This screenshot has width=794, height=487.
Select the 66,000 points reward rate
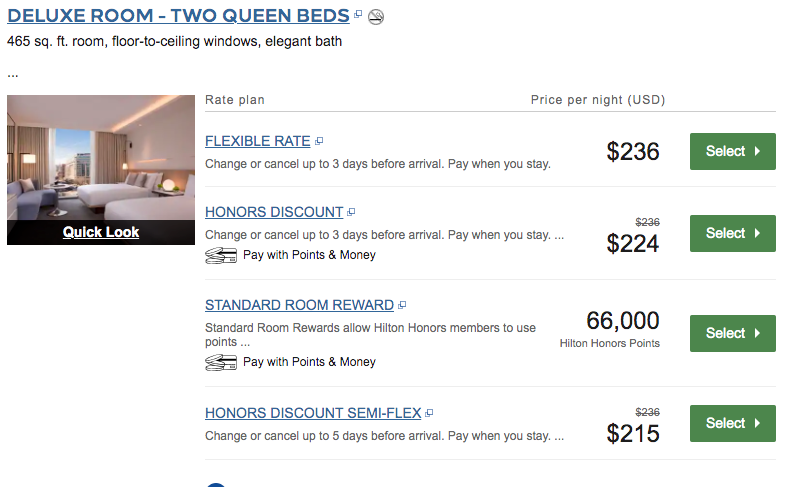click(732, 333)
